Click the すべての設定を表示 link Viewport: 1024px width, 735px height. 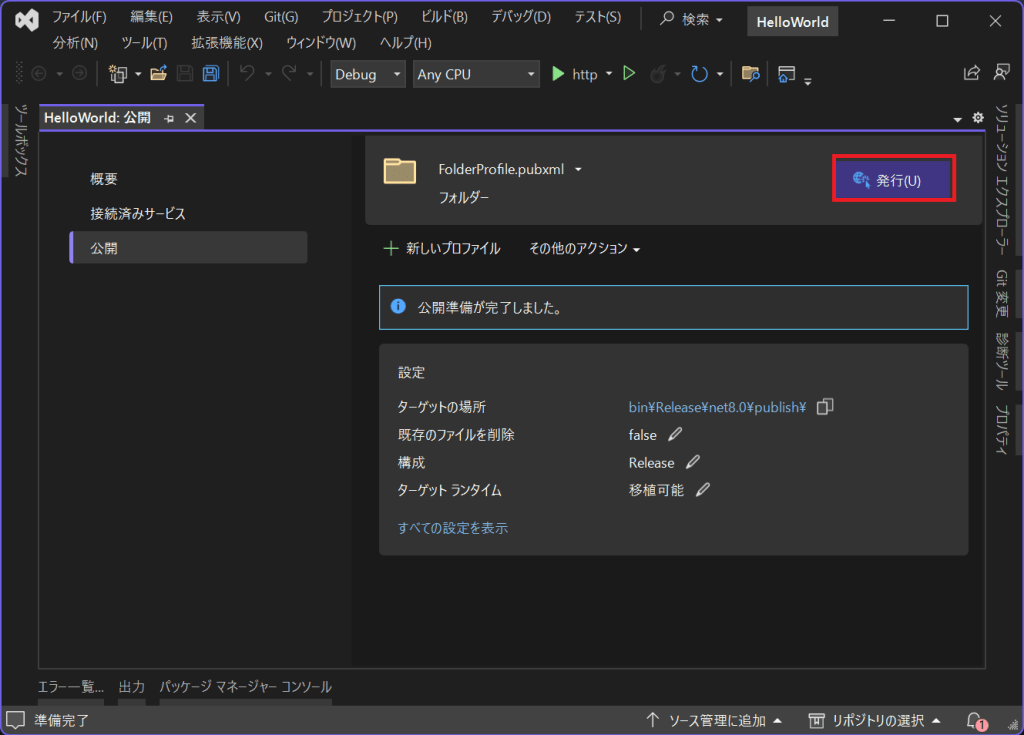click(452, 528)
